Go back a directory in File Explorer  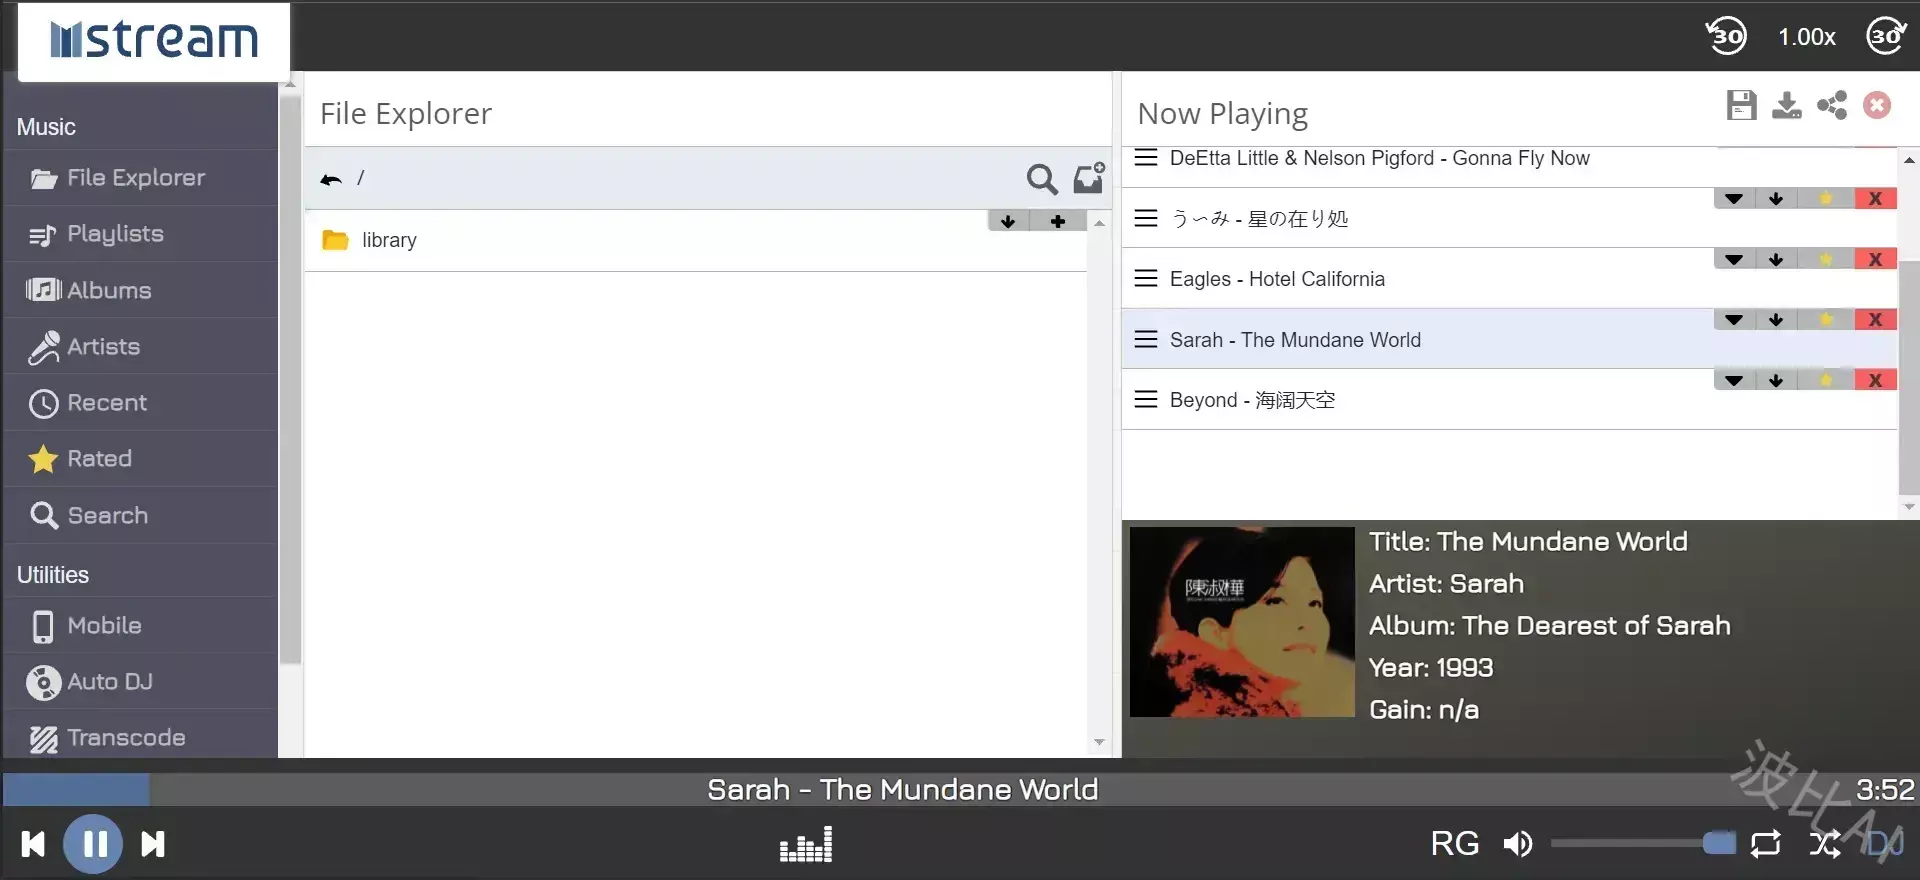(331, 179)
